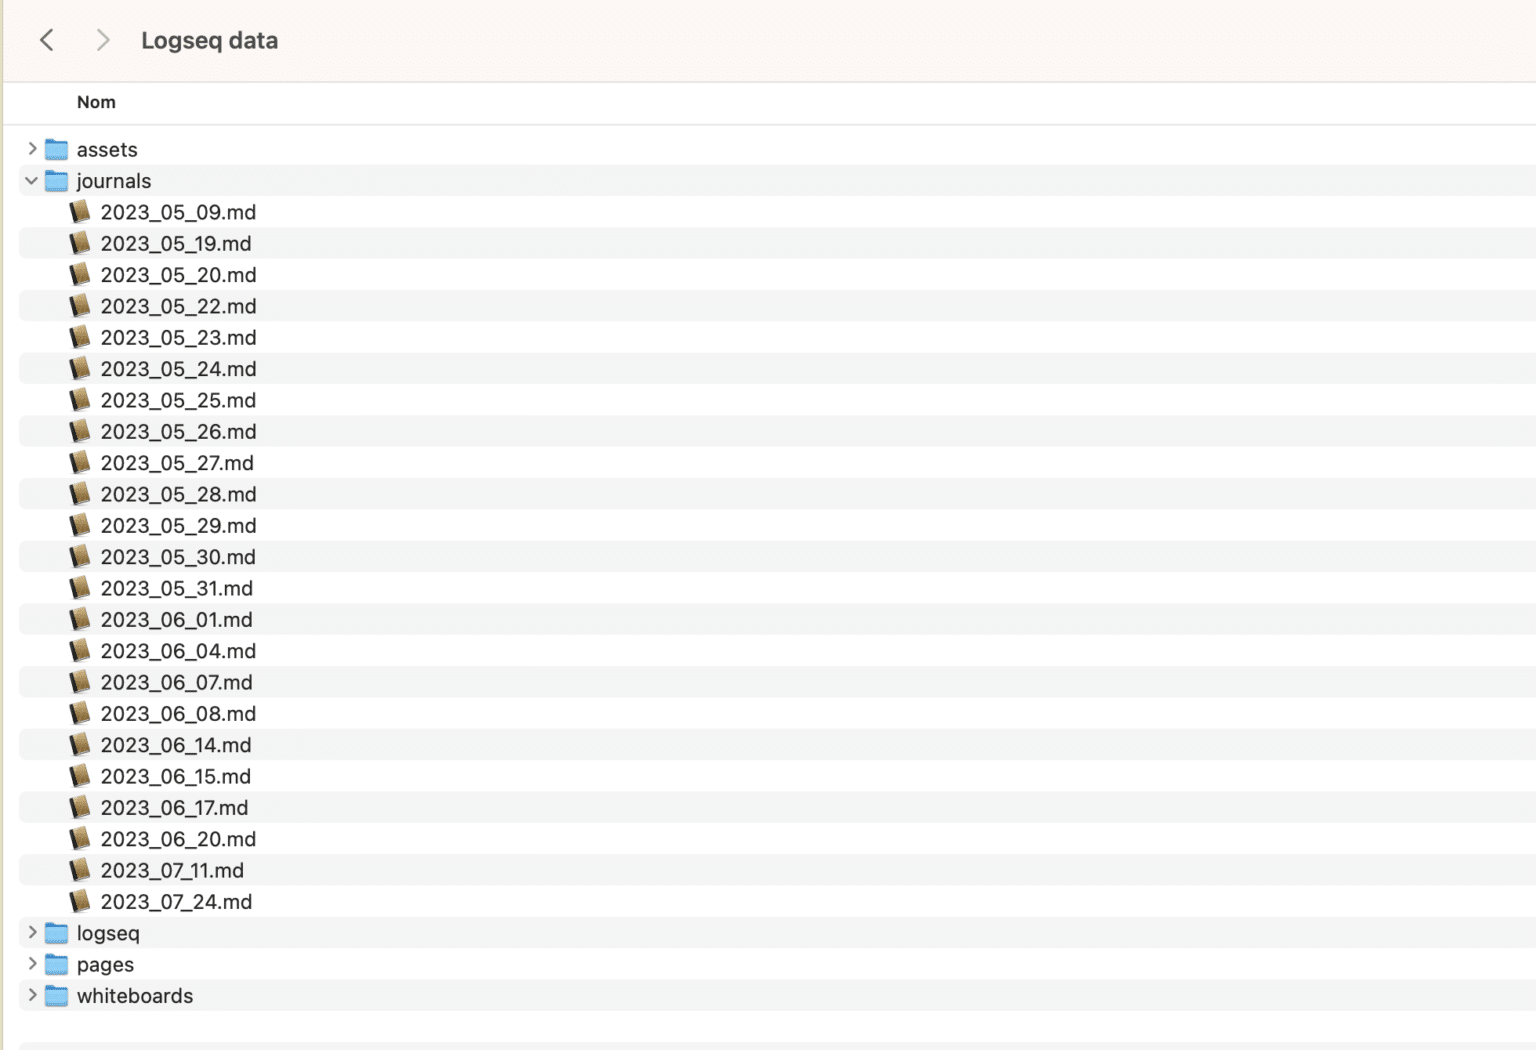Select file 2023_06_14.md
Screen dimensions: 1536x1050
[176, 745]
